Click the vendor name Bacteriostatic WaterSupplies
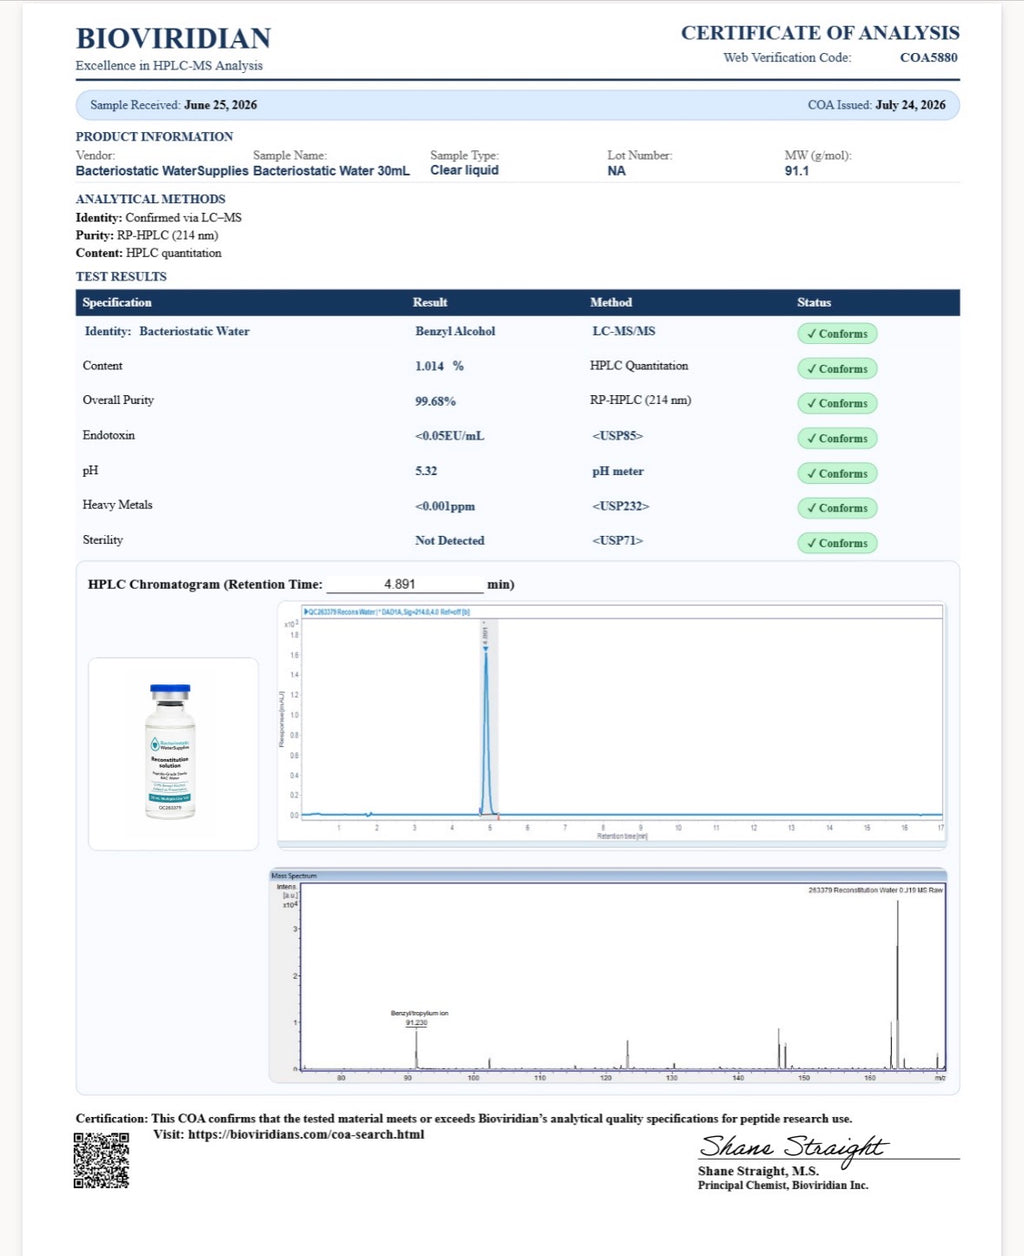Viewport: 1024px width, 1256px height. tap(162, 171)
